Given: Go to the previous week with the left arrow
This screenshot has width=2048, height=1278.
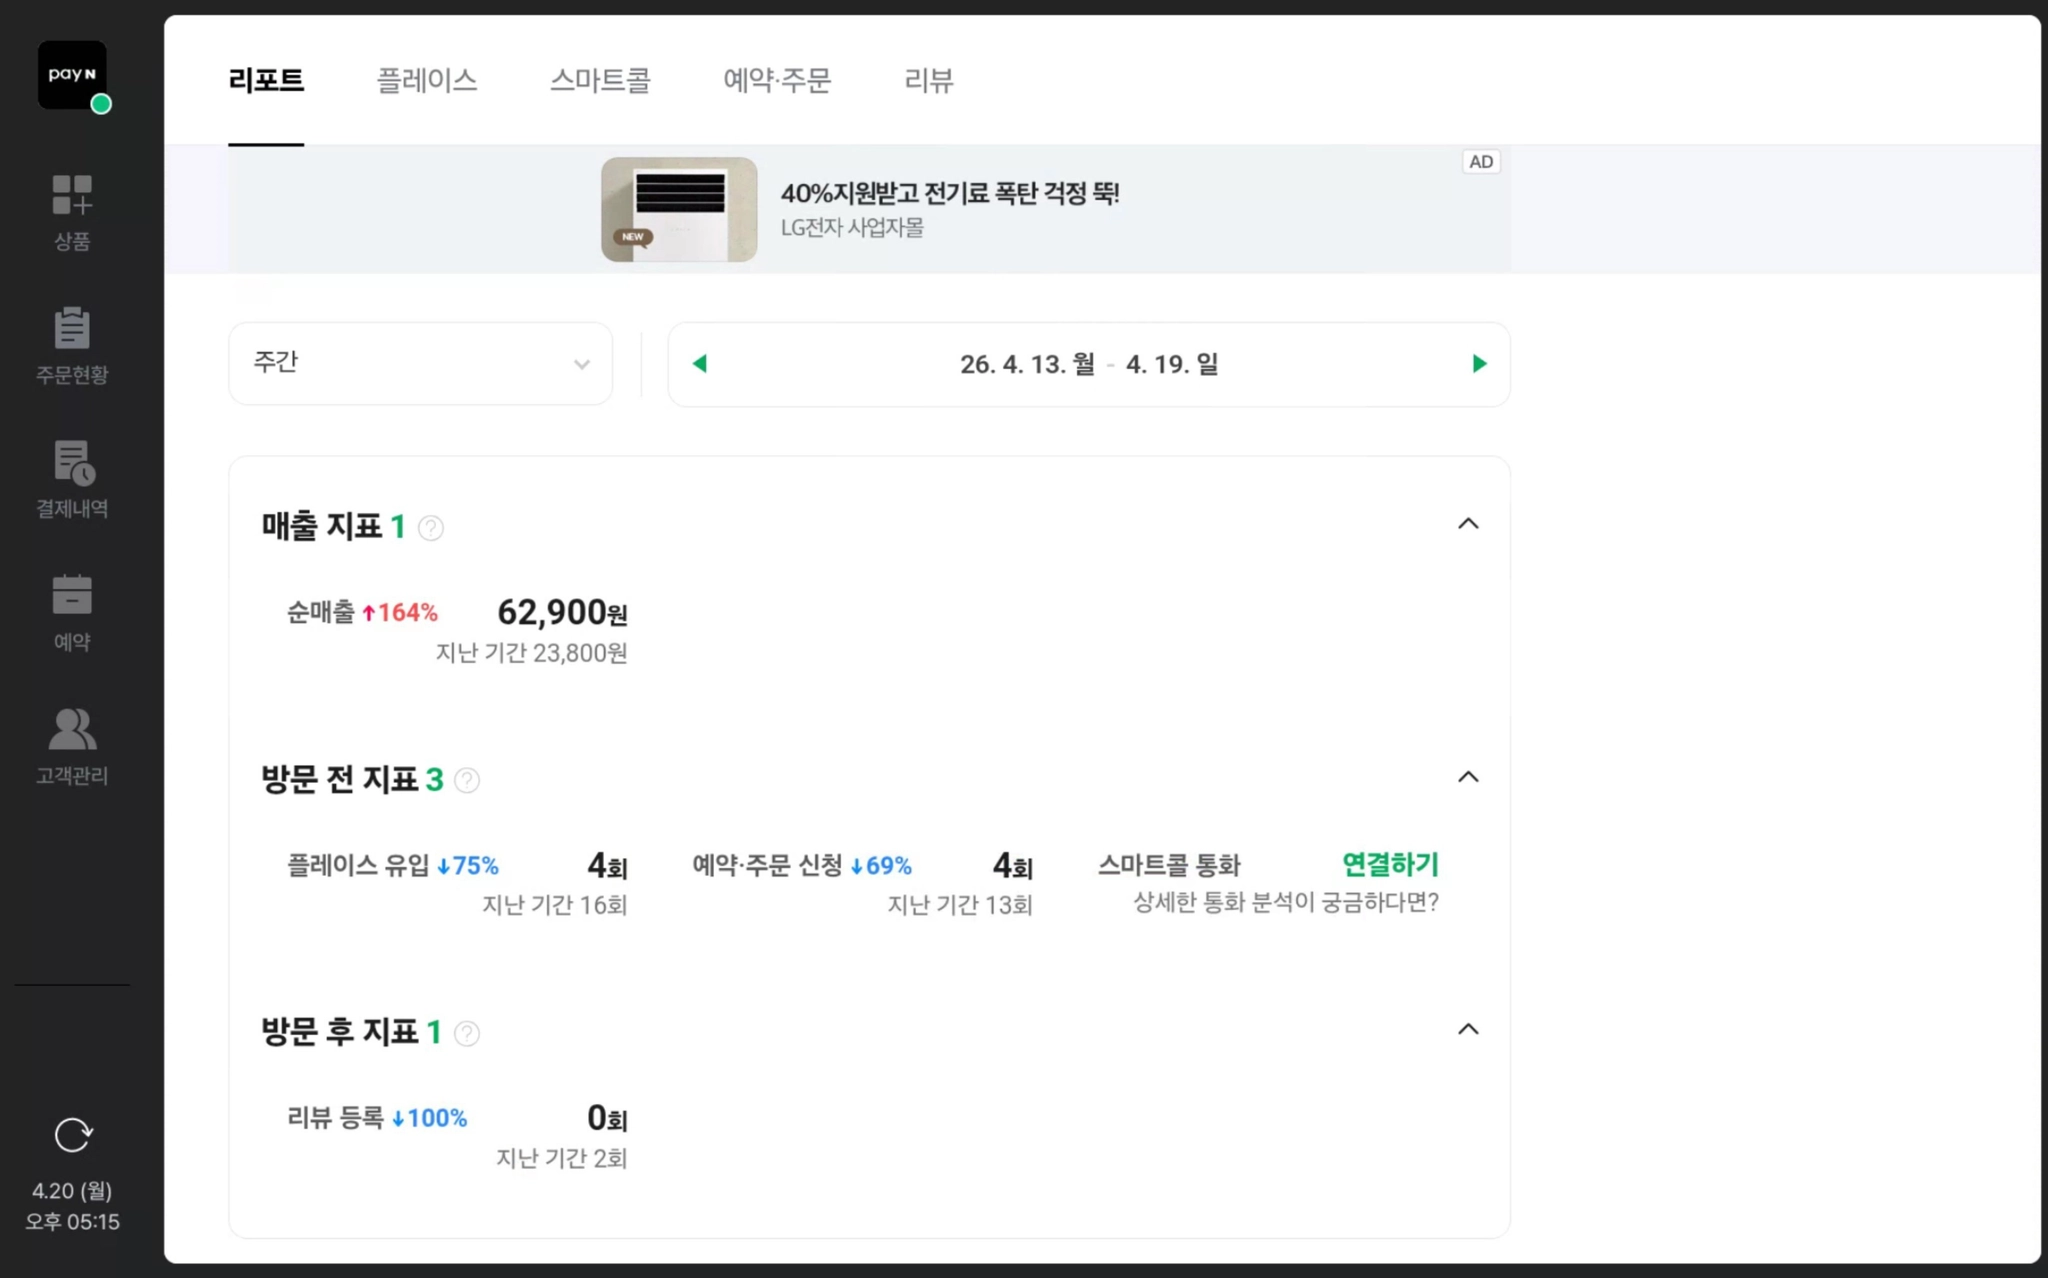Looking at the screenshot, I should 700,364.
